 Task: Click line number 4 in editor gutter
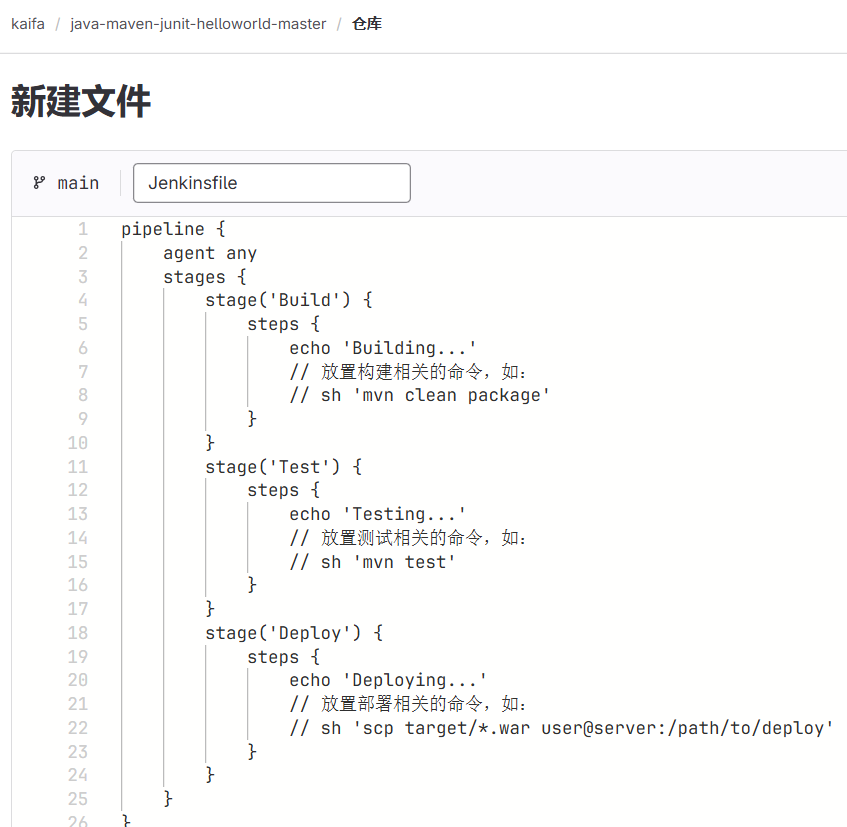tap(83, 300)
